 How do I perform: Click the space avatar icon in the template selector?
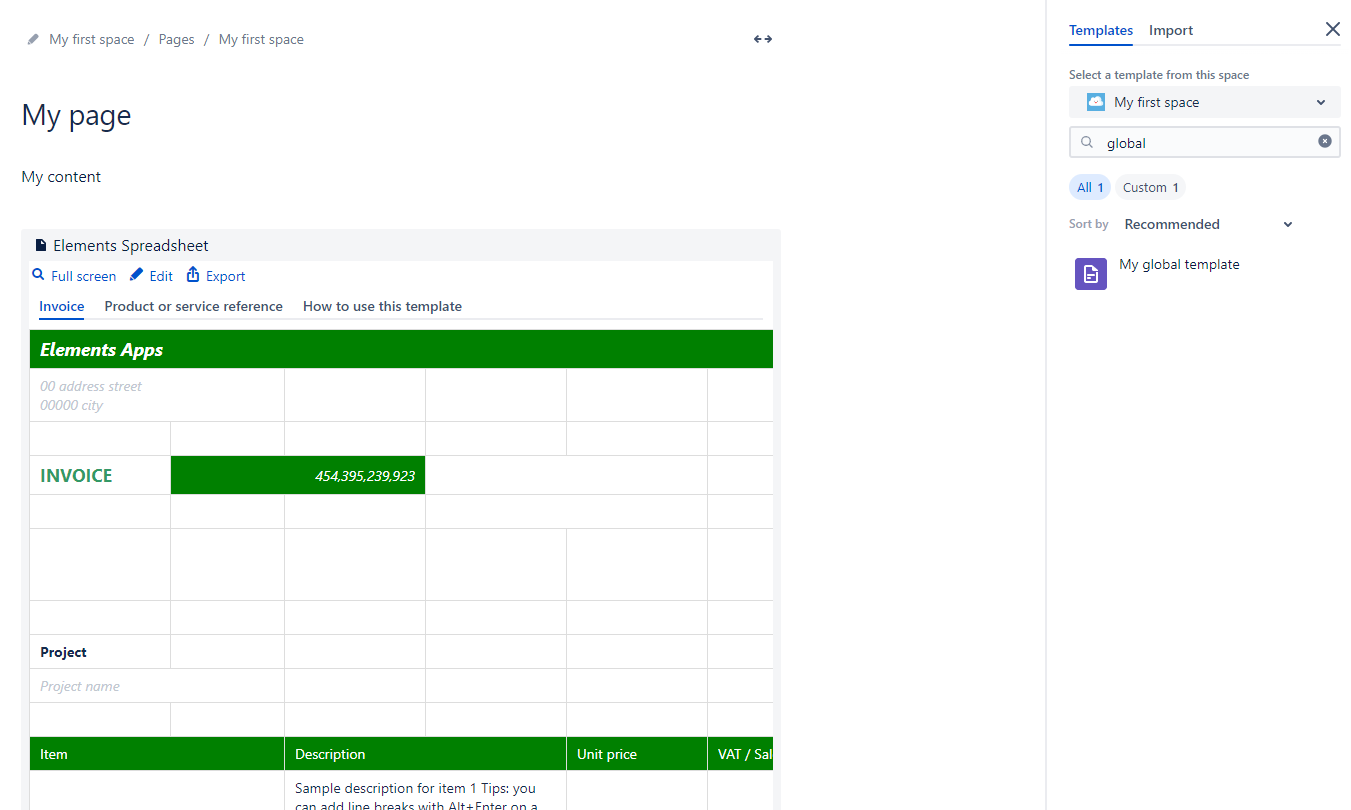click(1095, 101)
